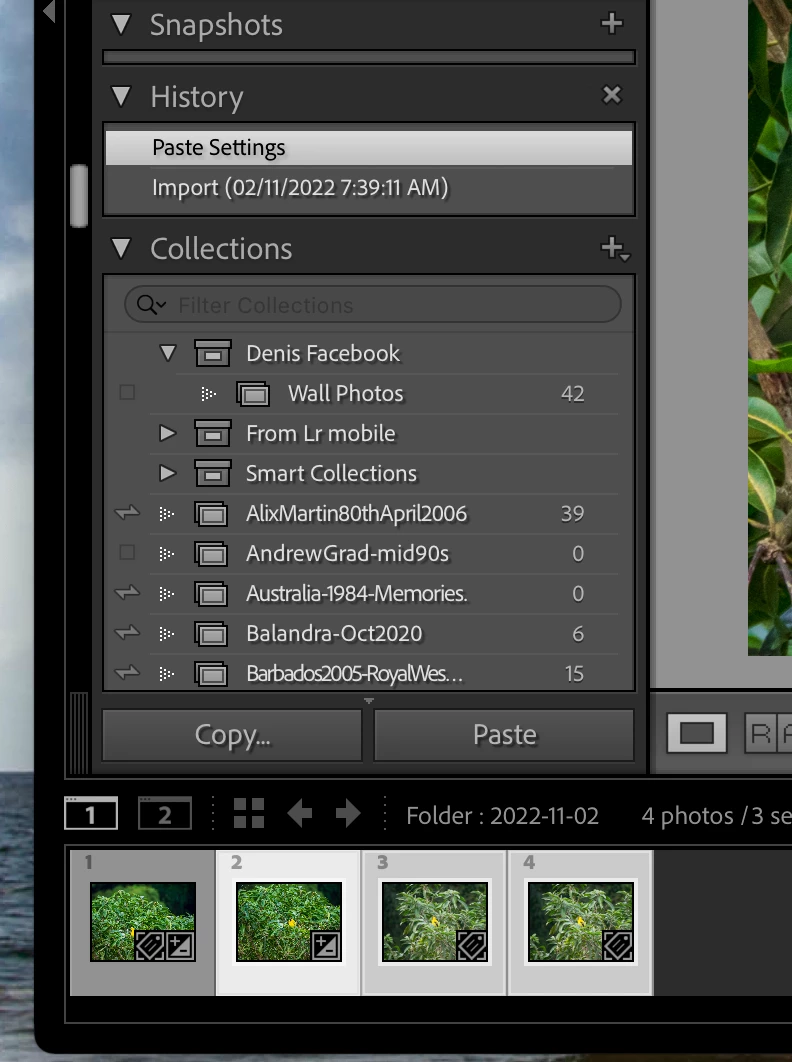792x1062 pixels.
Task: Collapse the Denis Facebook collection set
Action: 167,353
